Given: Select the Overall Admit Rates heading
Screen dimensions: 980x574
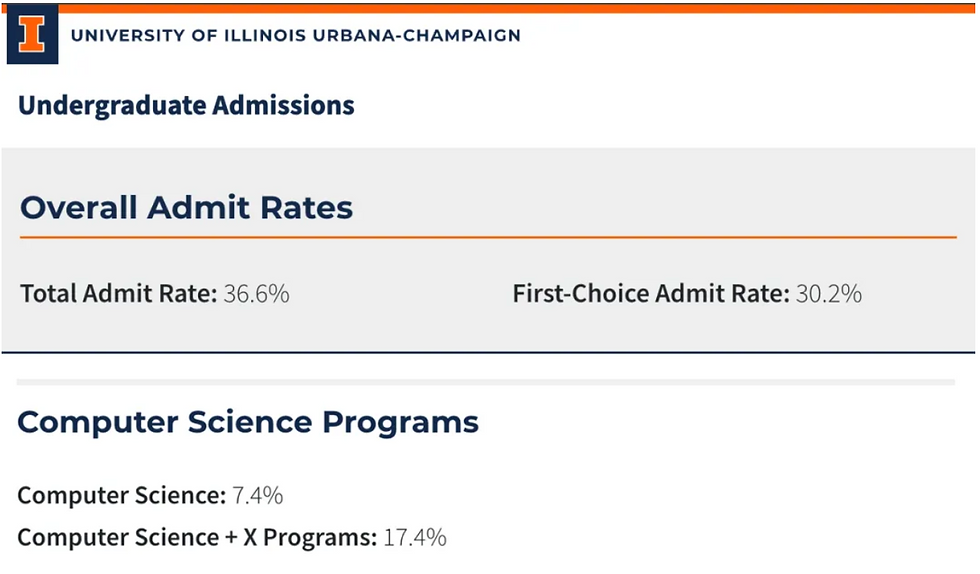Looking at the screenshot, I should 186,208.
